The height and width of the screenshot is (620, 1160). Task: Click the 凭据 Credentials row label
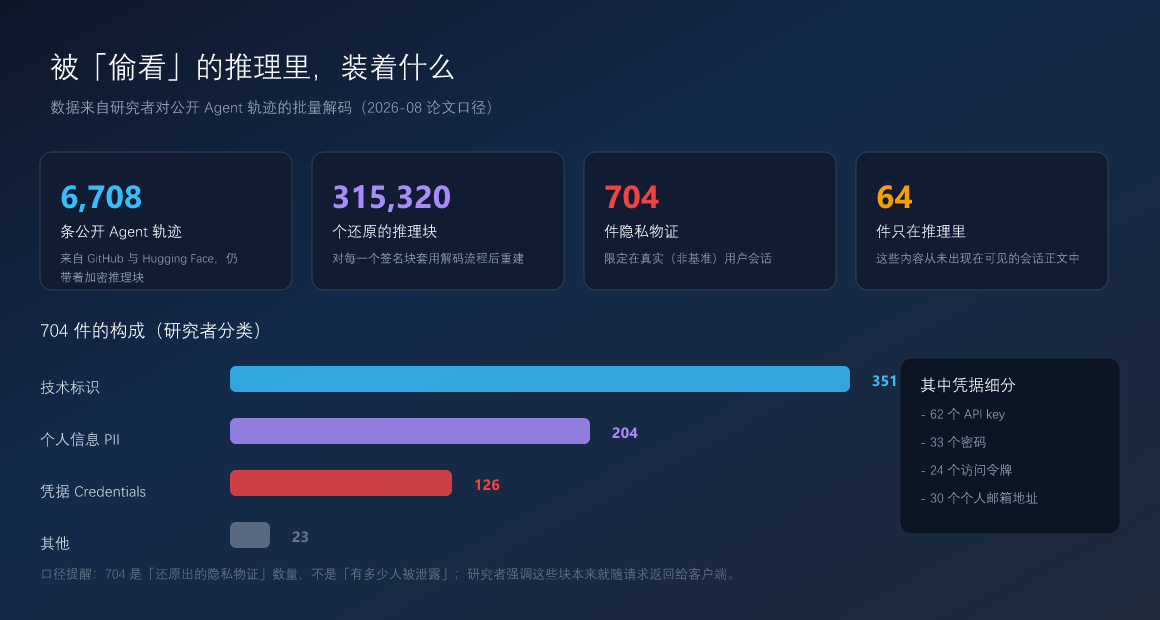pos(93,491)
